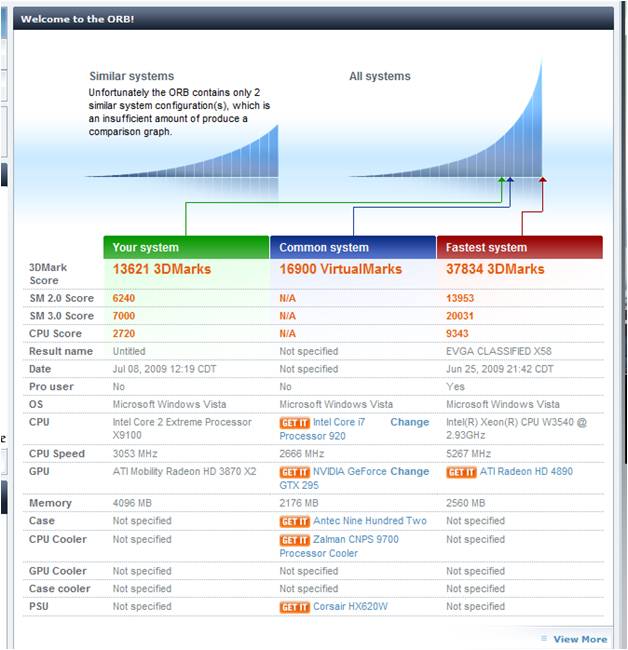Open Corsair HX620W PSU link

(x=350, y=607)
